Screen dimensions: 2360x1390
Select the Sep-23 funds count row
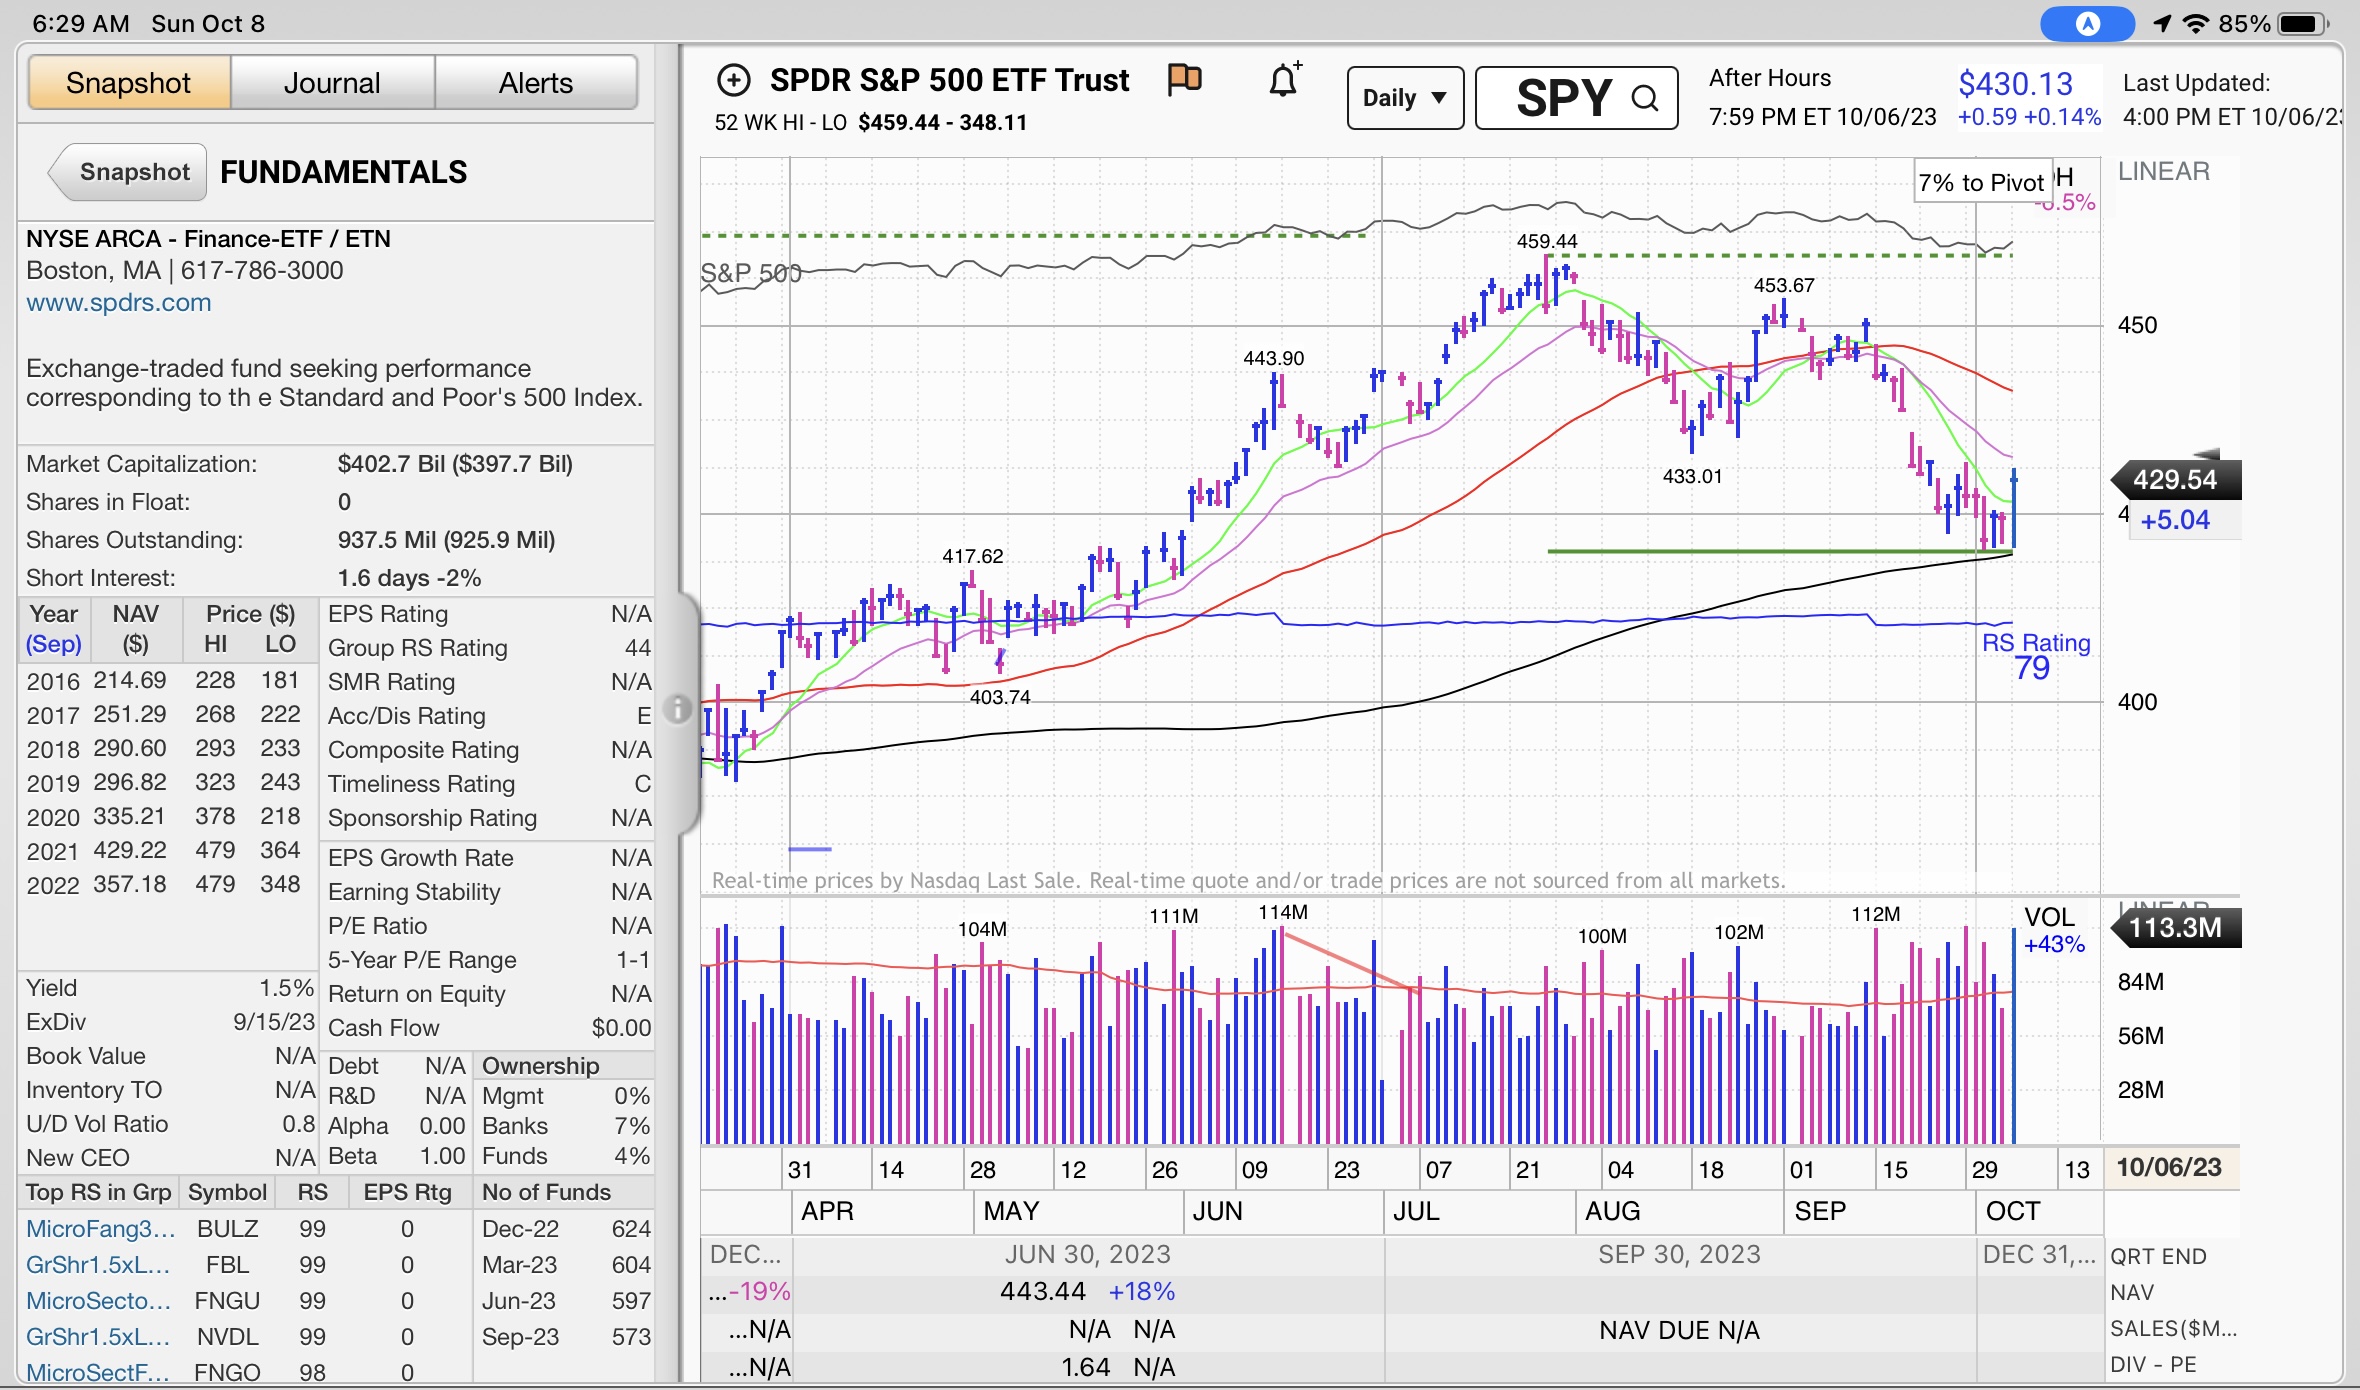point(566,1337)
